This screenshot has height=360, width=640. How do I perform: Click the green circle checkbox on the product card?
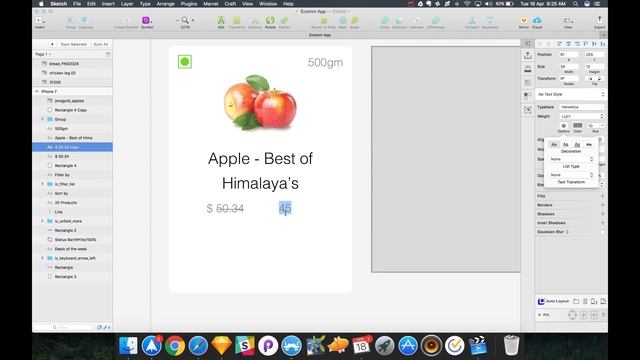click(185, 62)
